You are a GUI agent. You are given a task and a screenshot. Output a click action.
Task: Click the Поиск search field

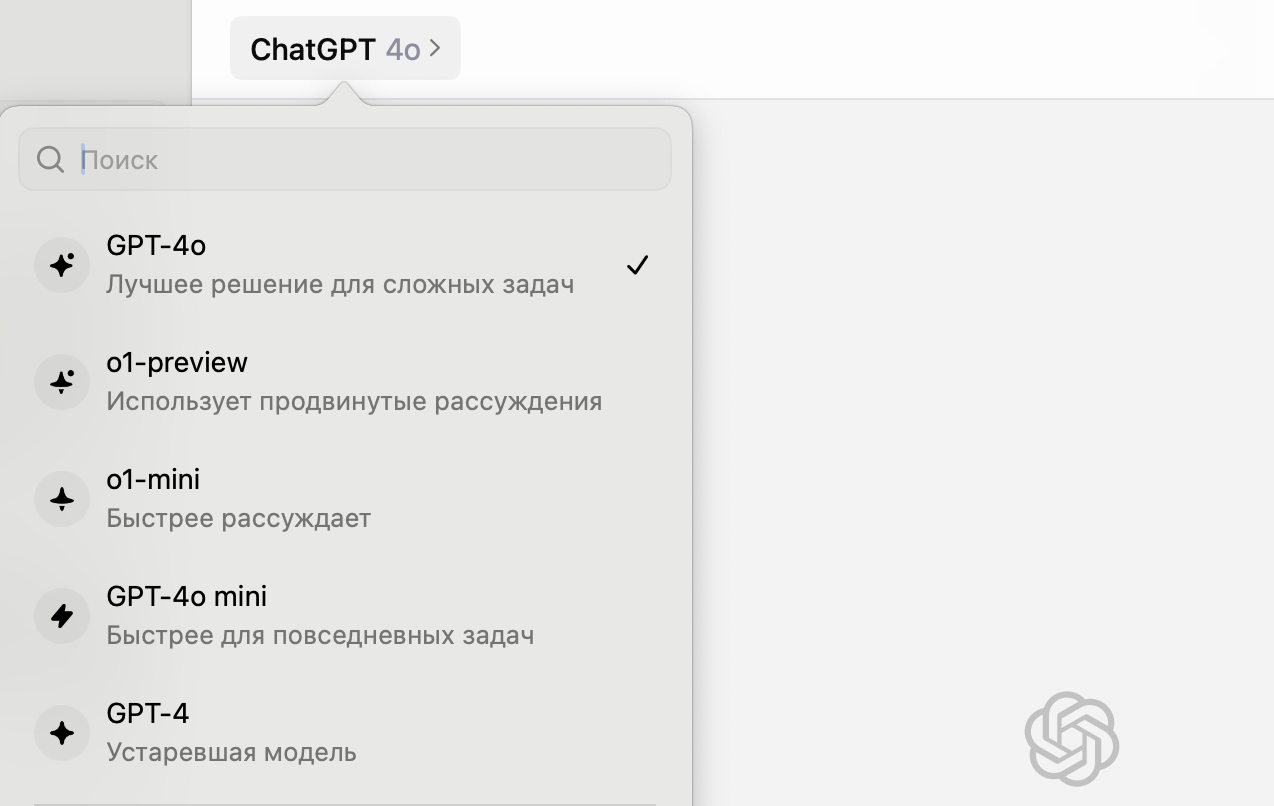click(x=345, y=159)
